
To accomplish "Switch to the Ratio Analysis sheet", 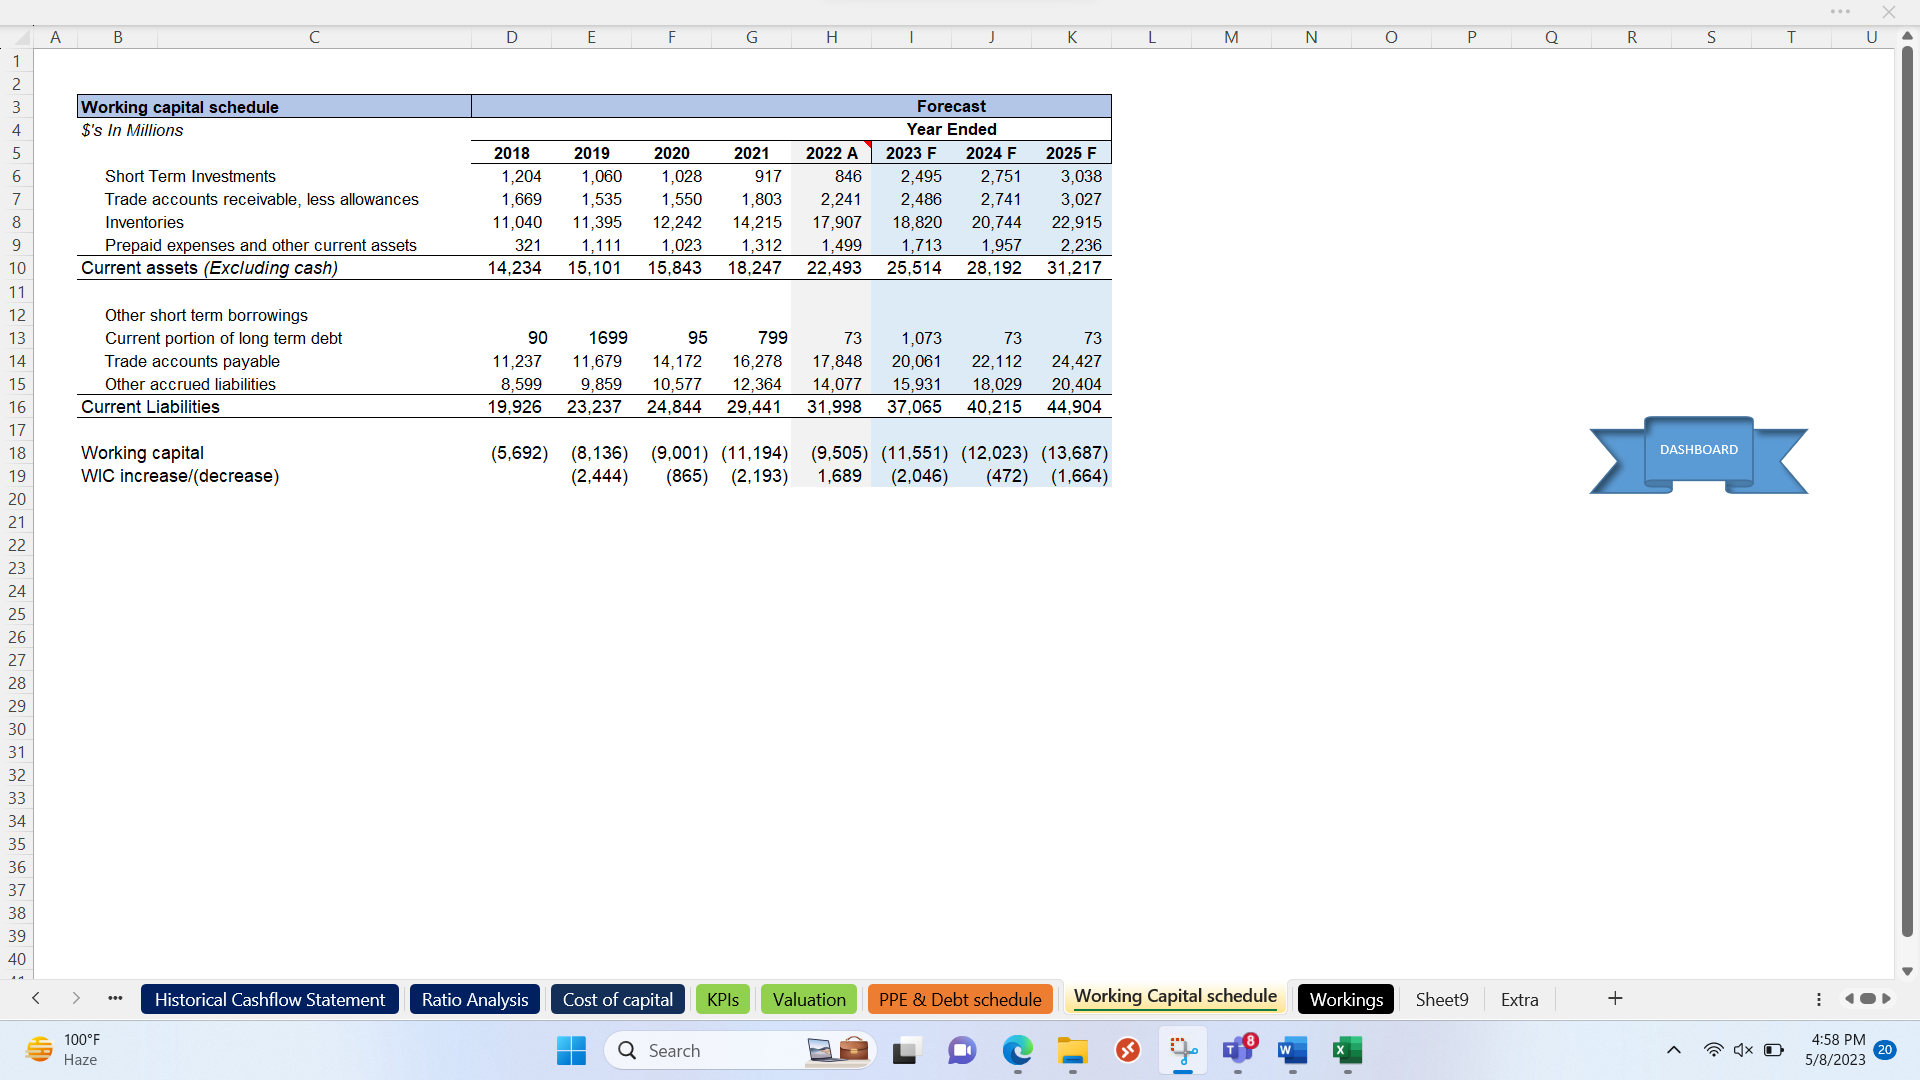I will 474,999.
